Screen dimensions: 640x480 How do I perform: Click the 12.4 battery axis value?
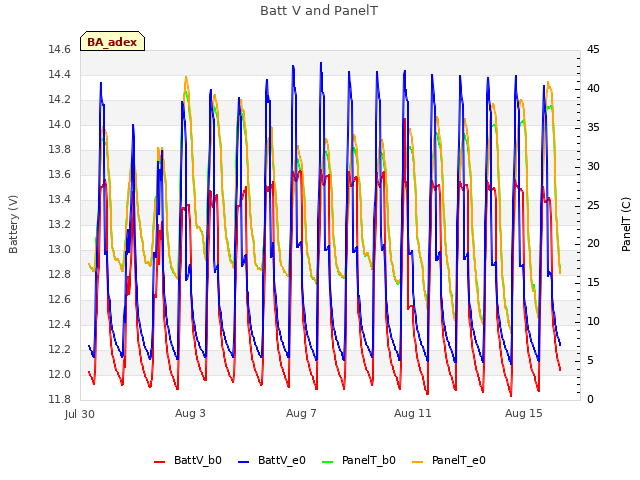(60, 324)
